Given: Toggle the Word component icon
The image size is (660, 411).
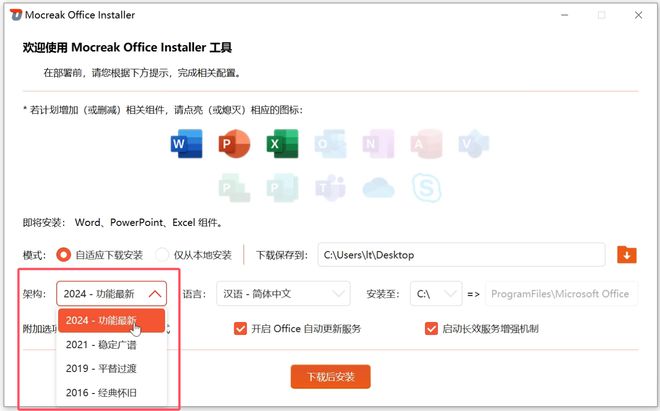Looking at the screenshot, I should (x=186, y=144).
